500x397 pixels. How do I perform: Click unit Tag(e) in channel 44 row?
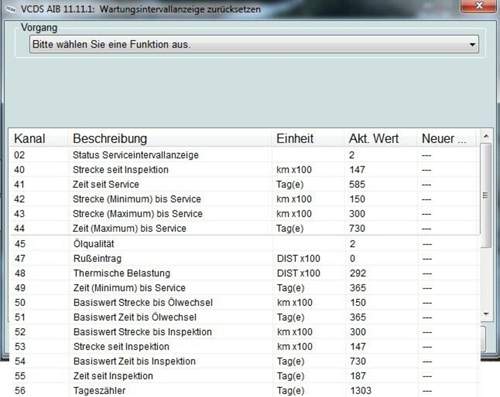click(290, 228)
